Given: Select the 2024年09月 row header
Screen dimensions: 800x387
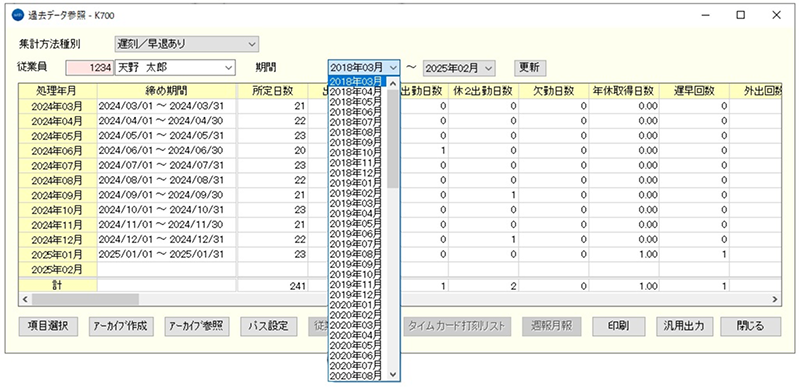Looking at the screenshot, I should 57,195.
